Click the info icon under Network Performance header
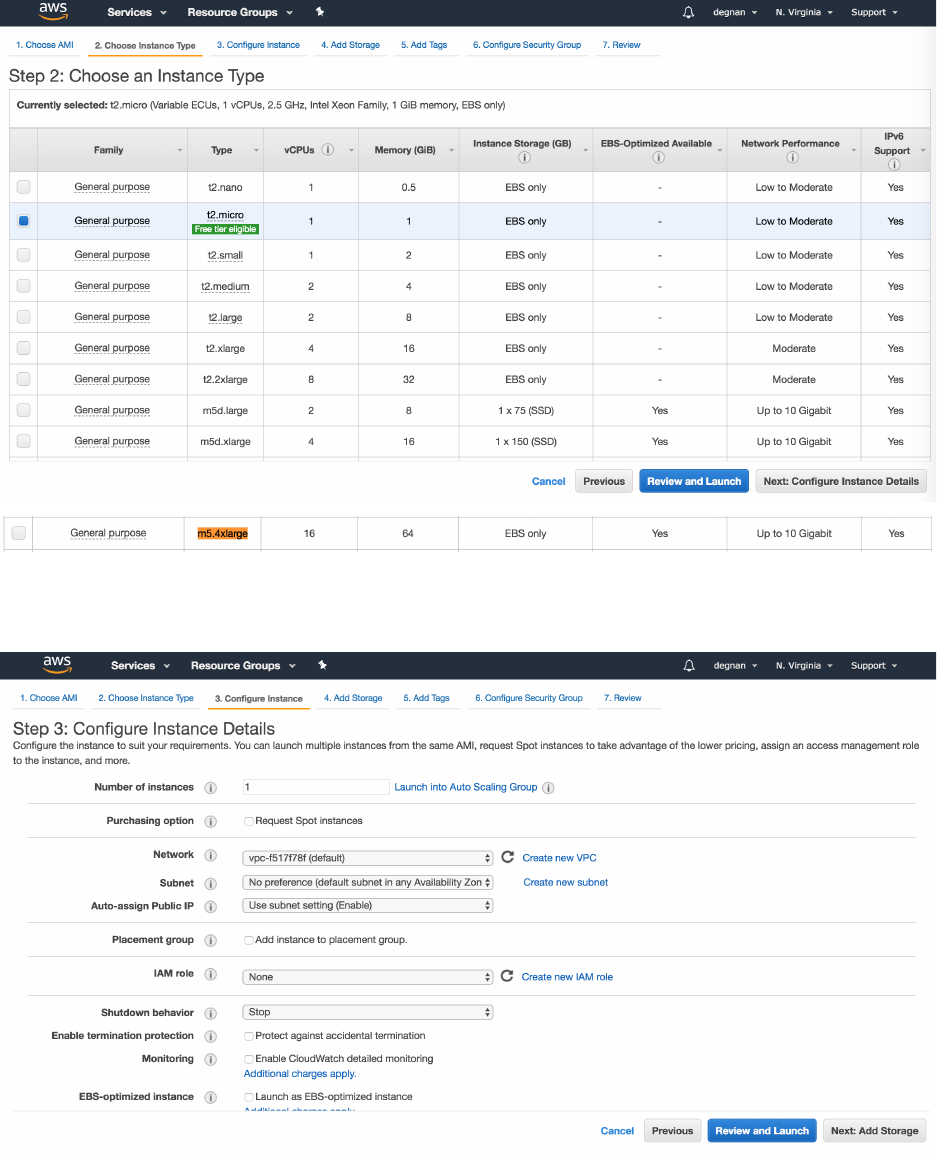This screenshot has width=937, height=1155. point(792,157)
